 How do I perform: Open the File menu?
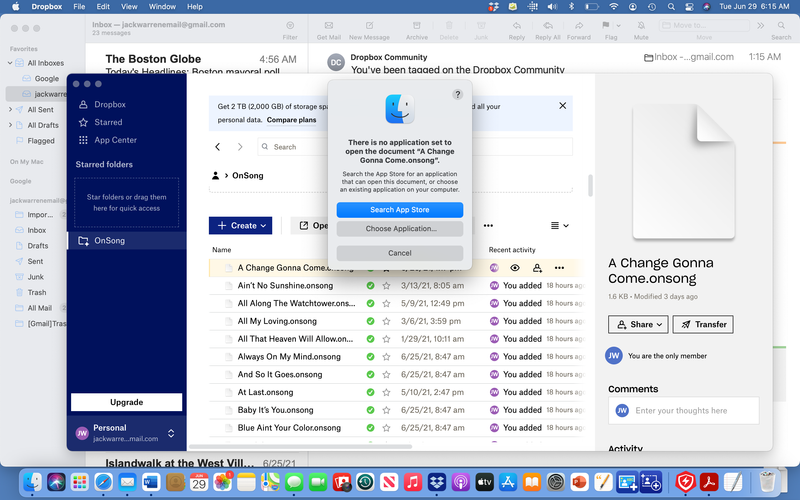click(78, 7)
